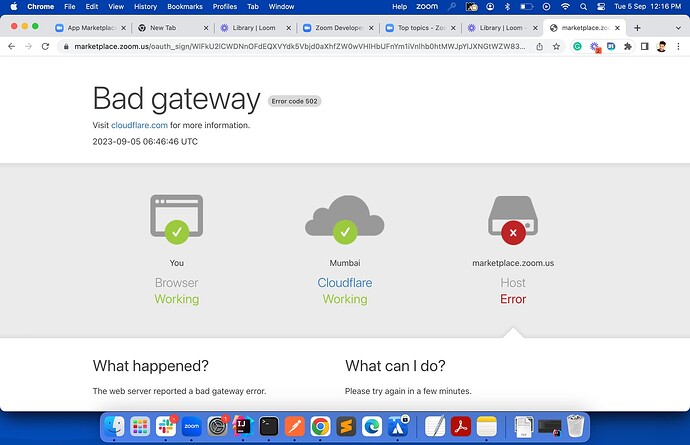Click the address bar URL field
This screenshot has height=445, width=690.
[299, 46]
